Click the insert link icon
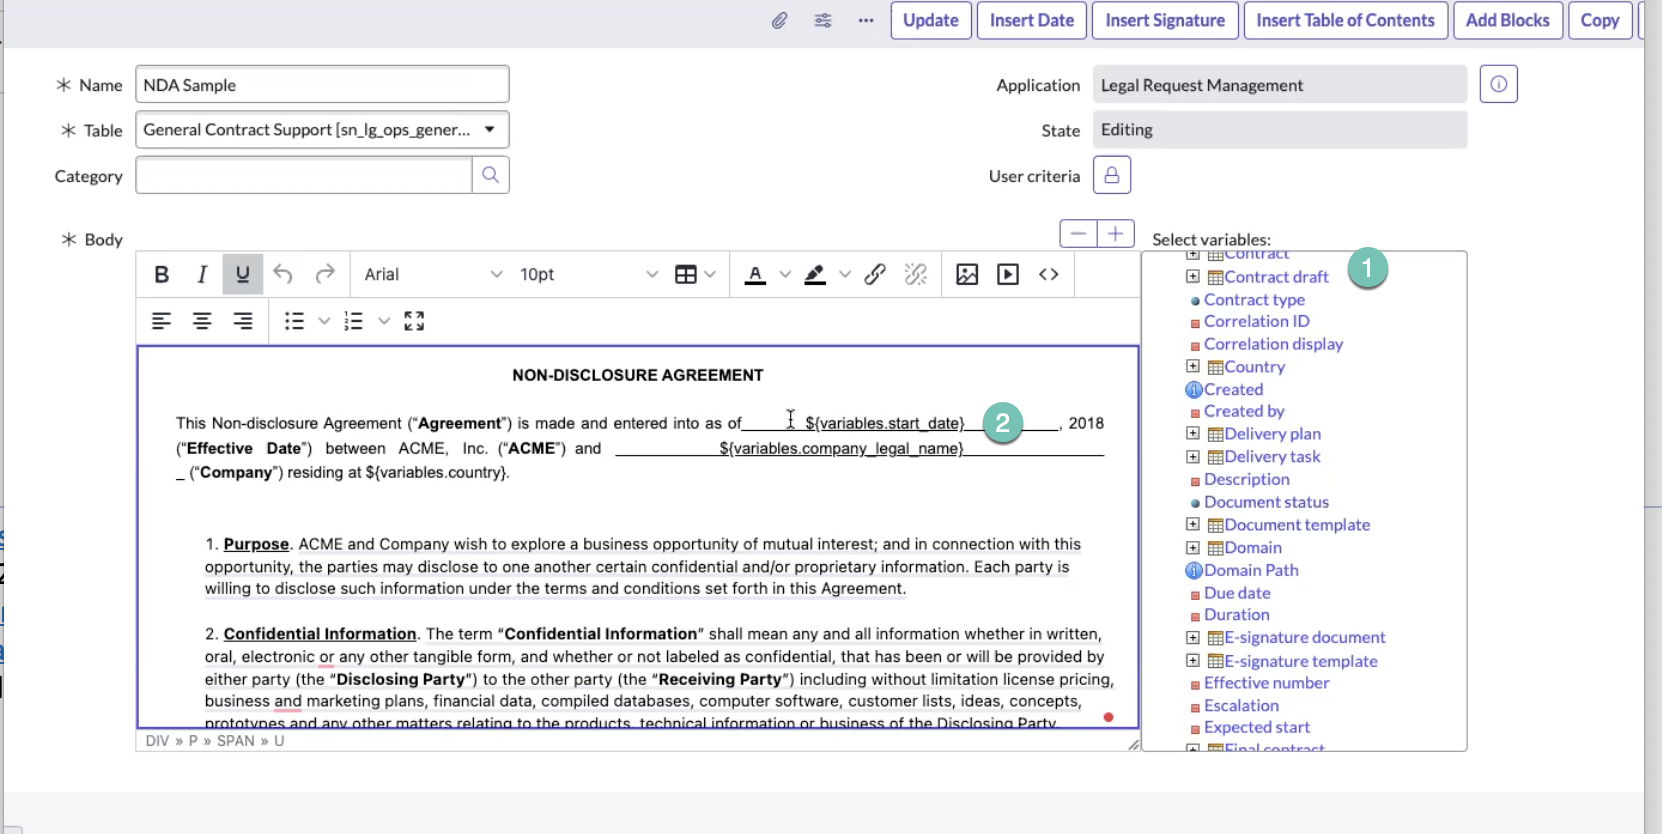The width and height of the screenshot is (1662, 834). click(x=875, y=274)
